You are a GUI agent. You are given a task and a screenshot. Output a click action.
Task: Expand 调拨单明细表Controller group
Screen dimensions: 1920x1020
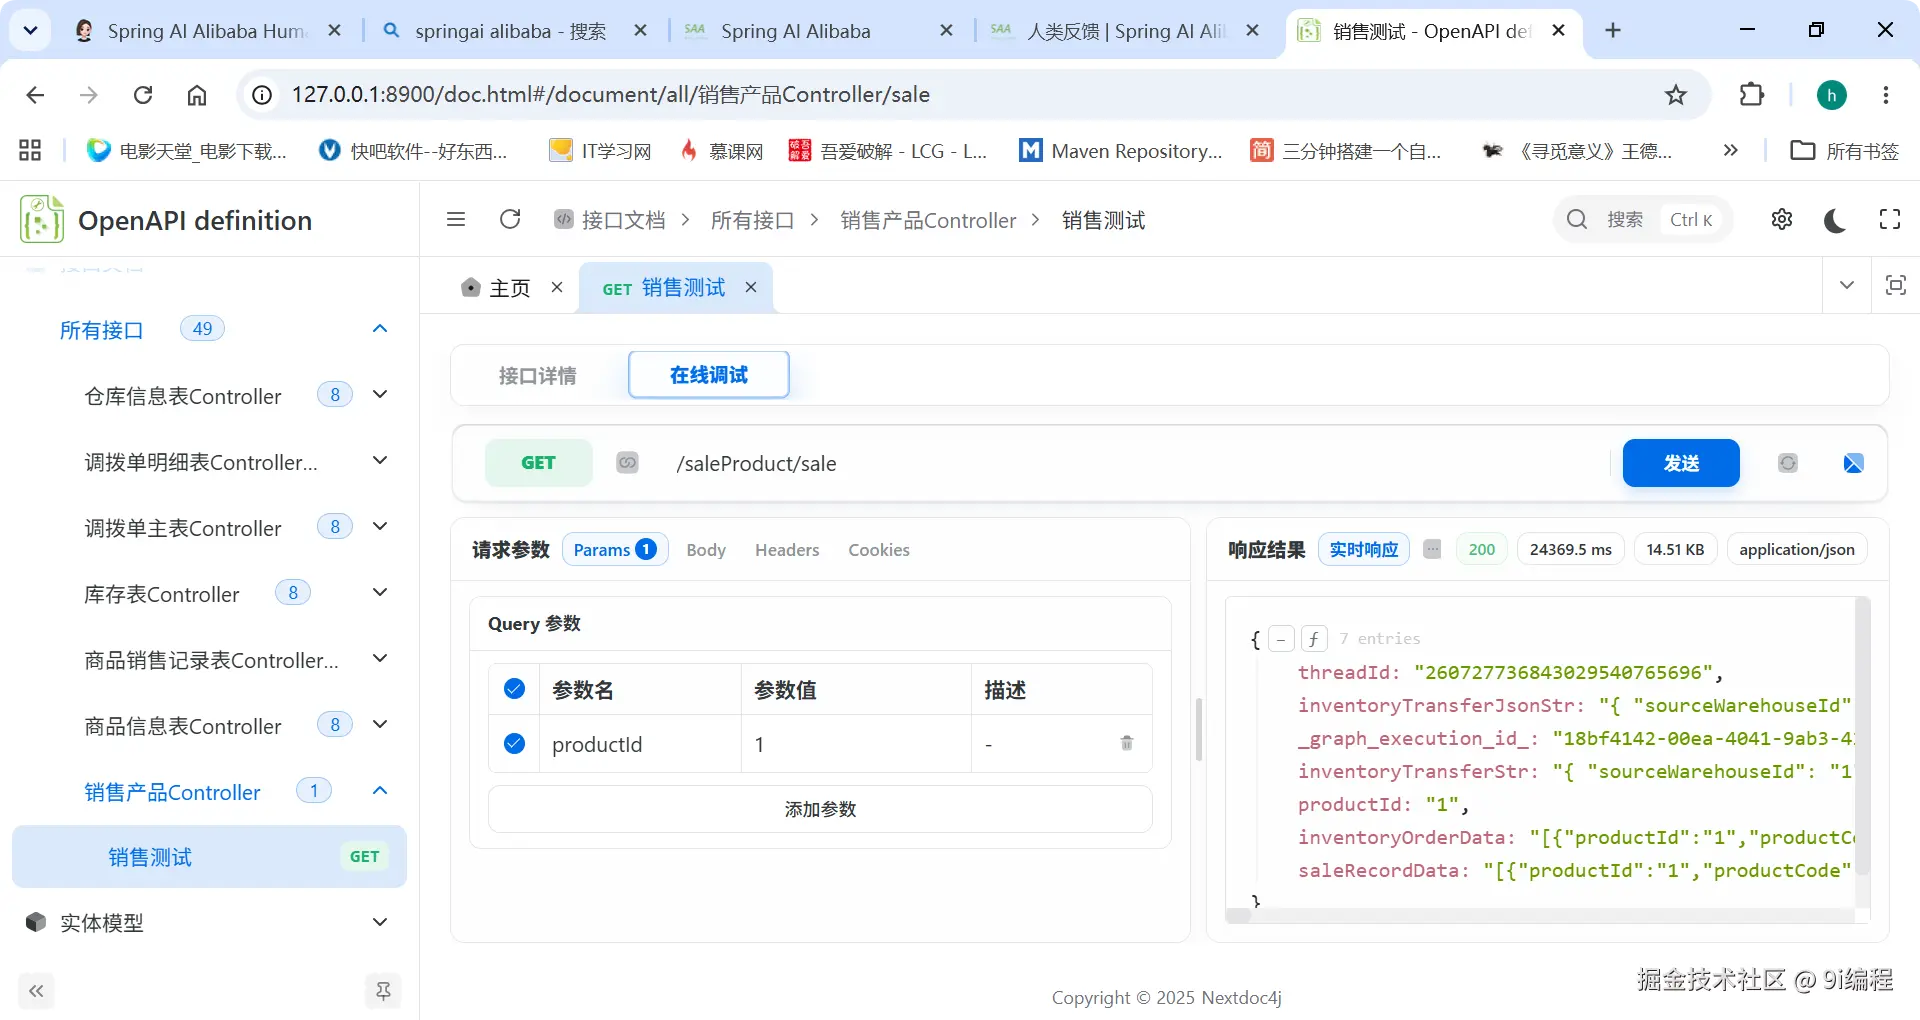[380, 461]
